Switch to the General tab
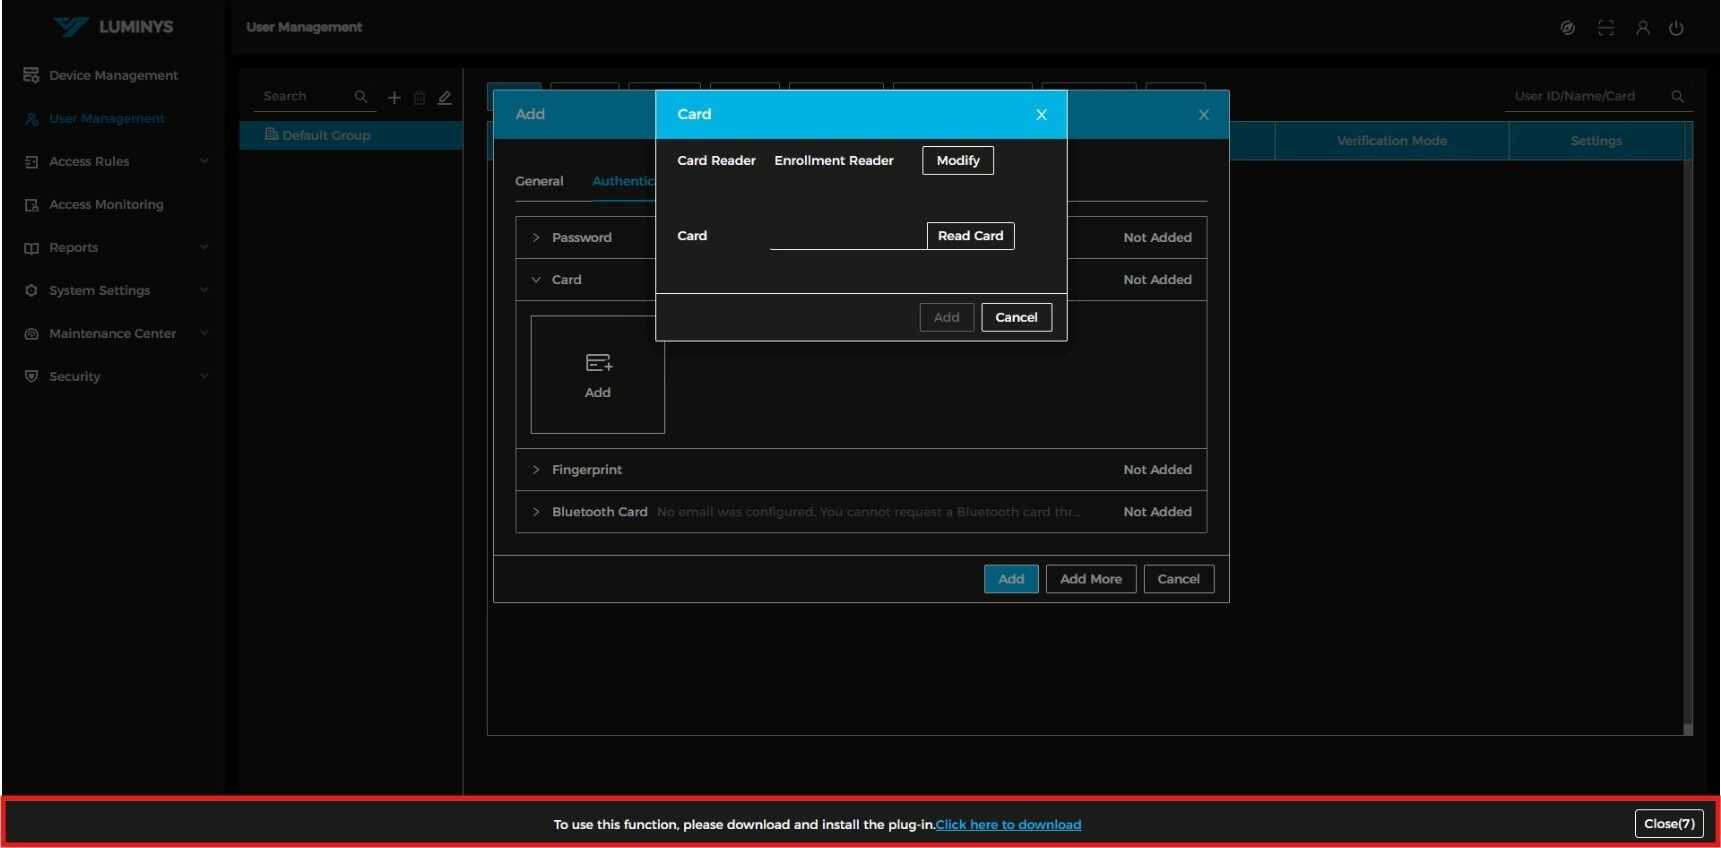The width and height of the screenshot is (1721, 848). pyautogui.click(x=539, y=181)
